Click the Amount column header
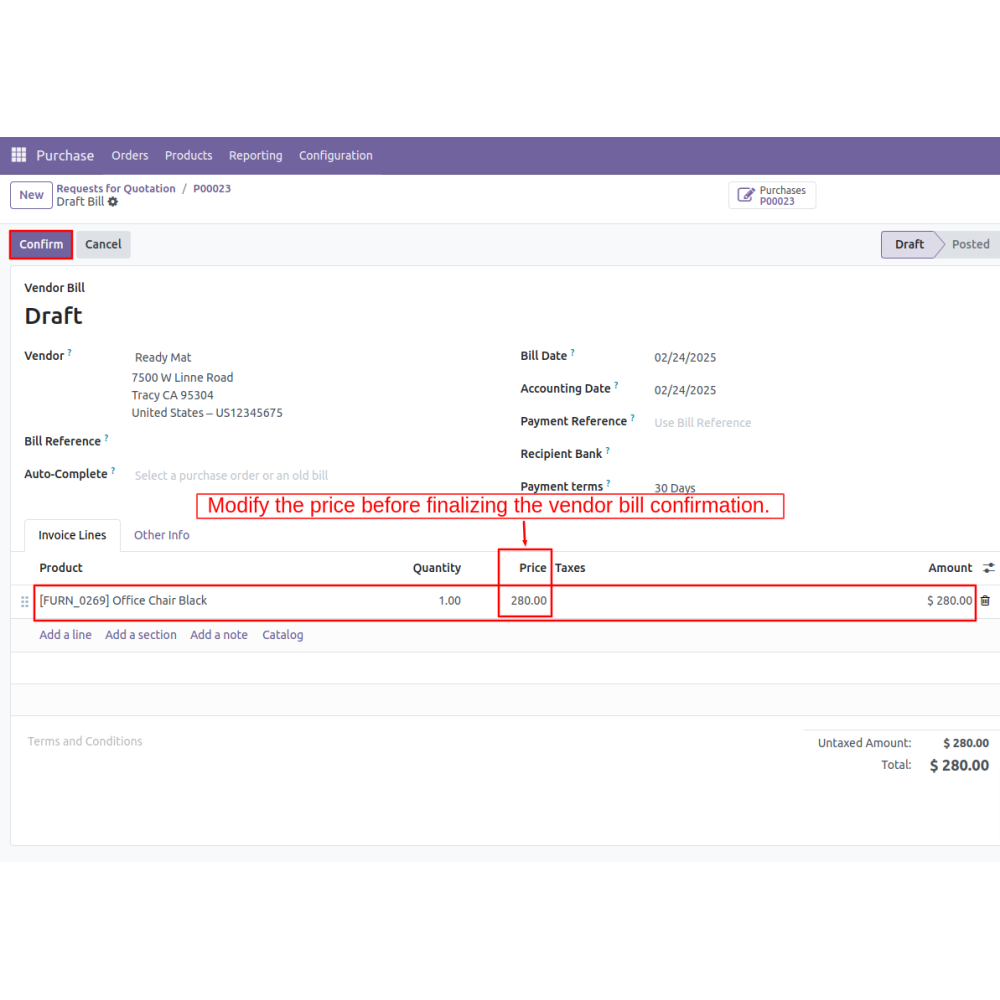The image size is (1000, 1000). (950, 568)
